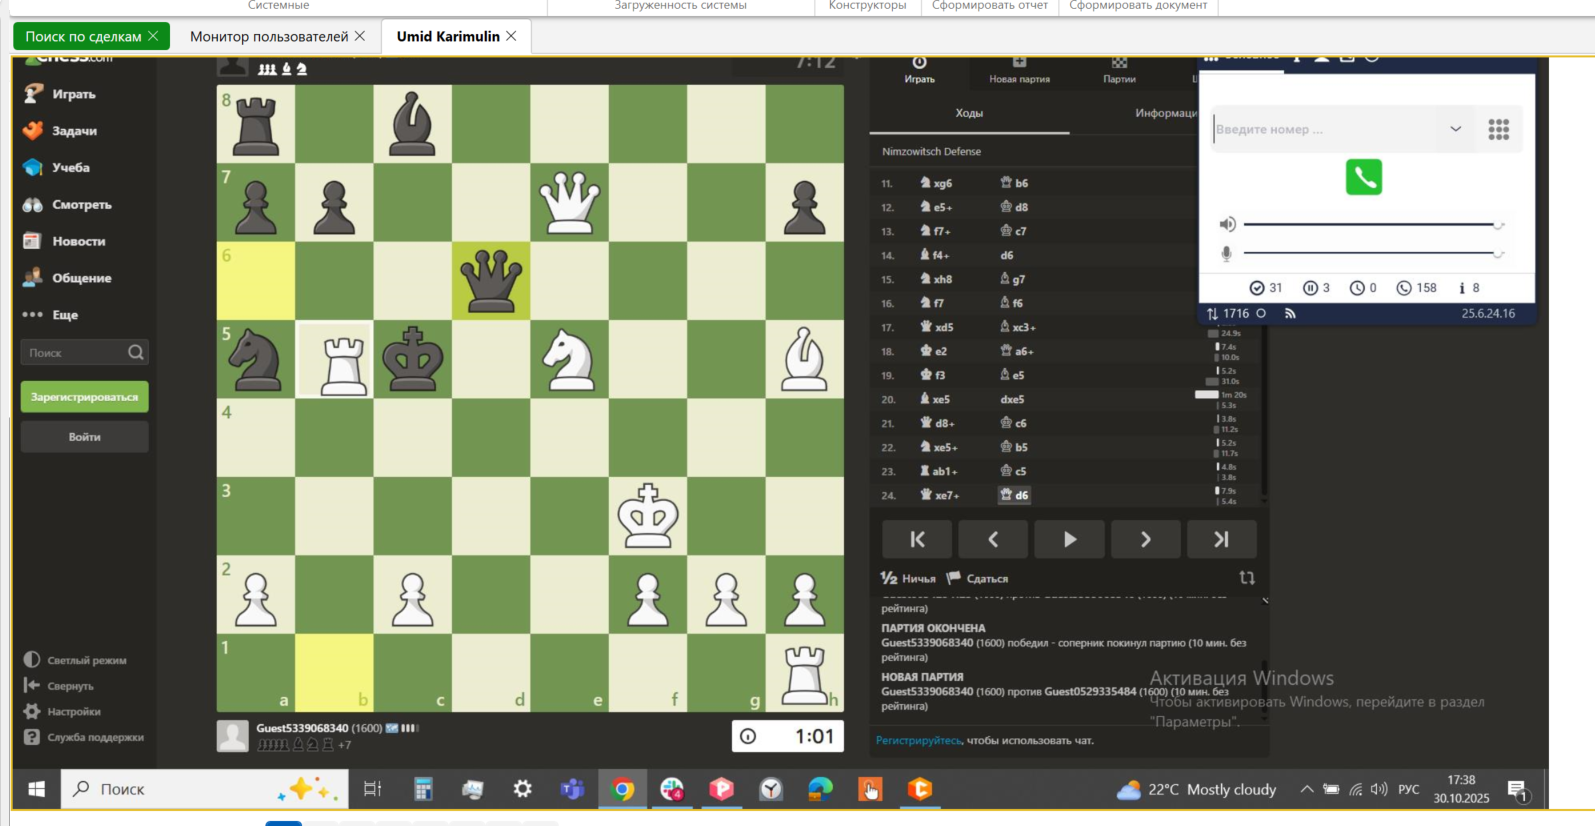Image resolution: width=1595 pixels, height=826 pixels.
Task: Open Общение section in sidebar
Action: [x=67, y=278]
